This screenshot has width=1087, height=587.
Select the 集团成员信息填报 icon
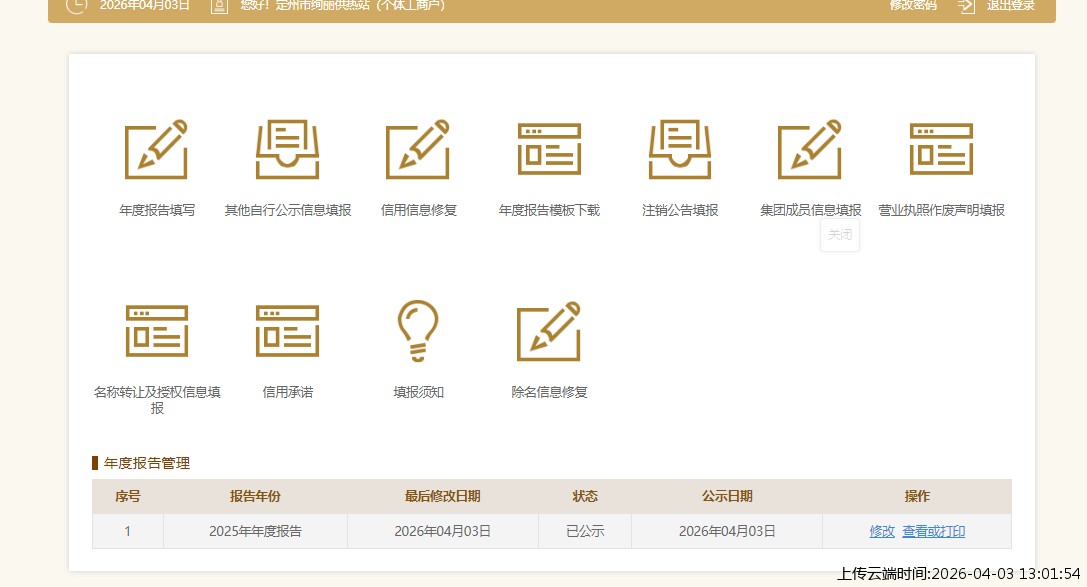pyautogui.click(x=810, y=148)
